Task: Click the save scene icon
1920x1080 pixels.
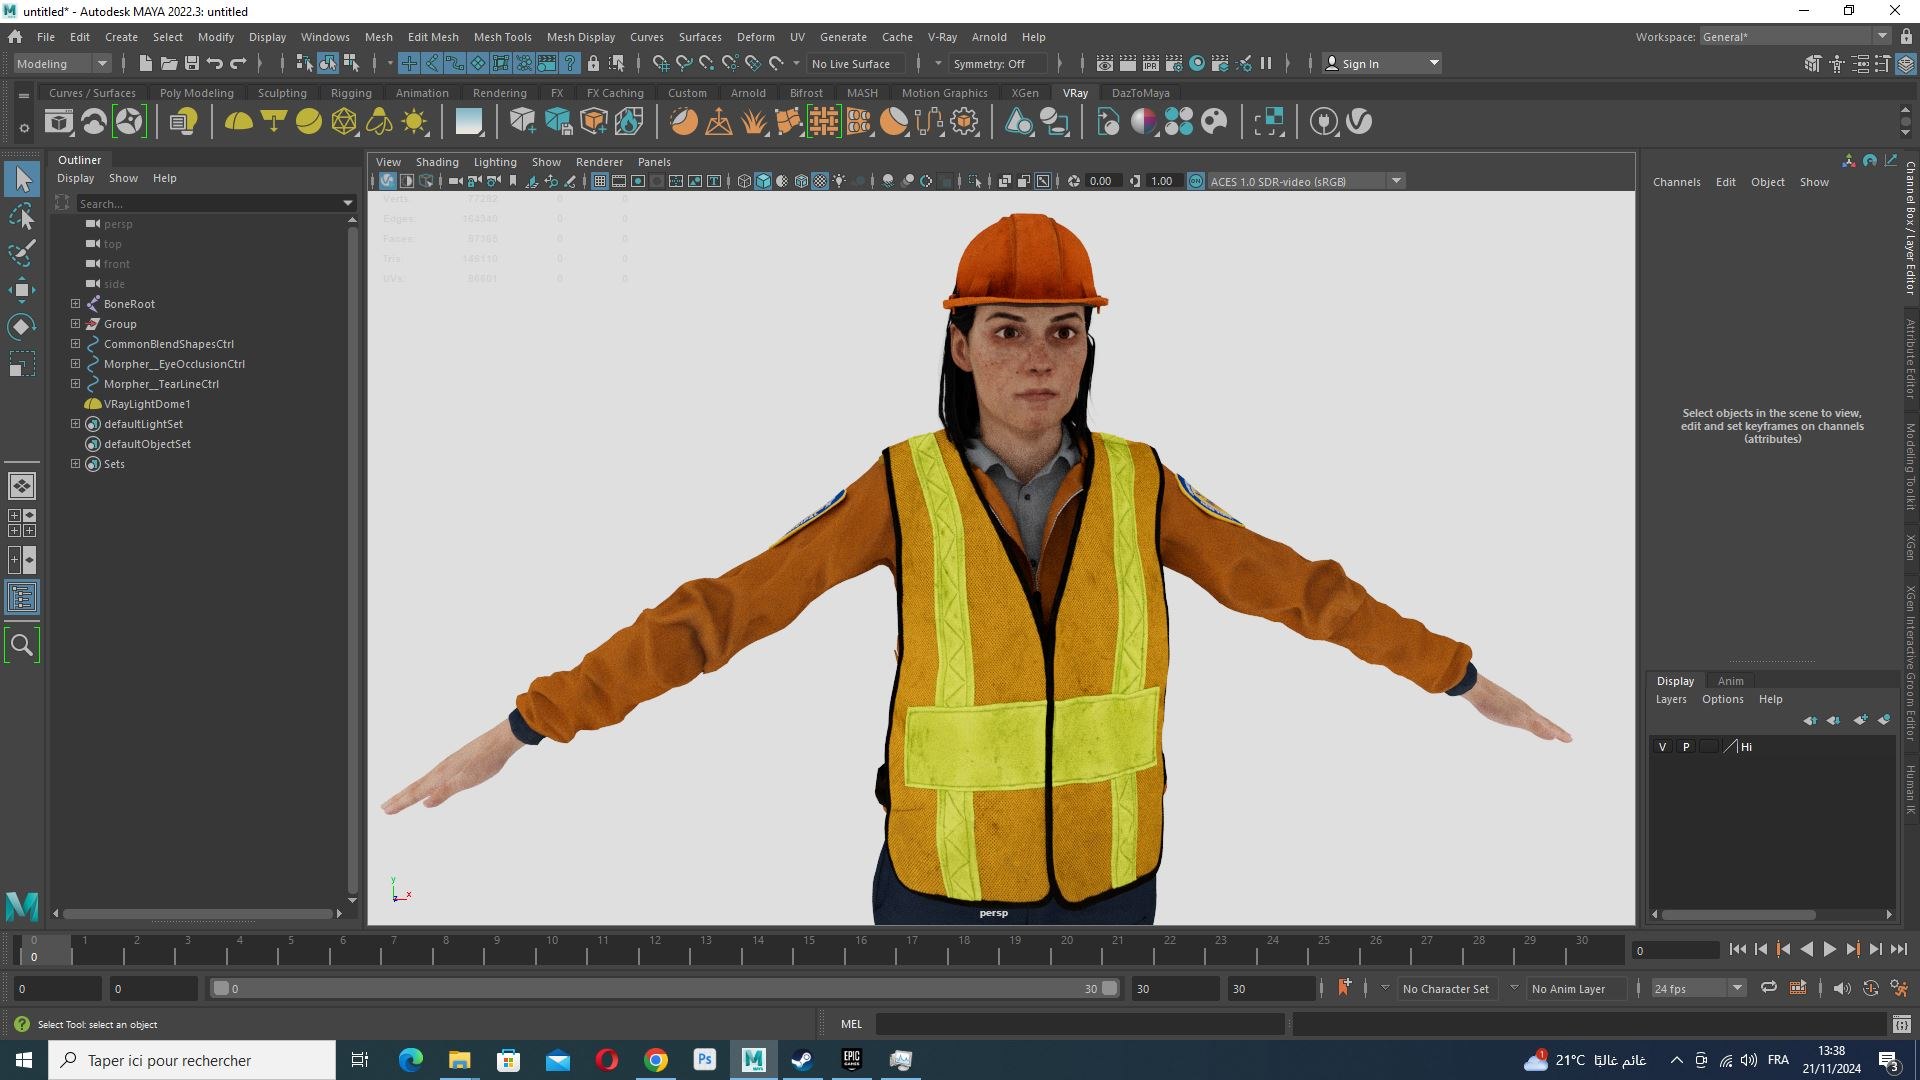Action: 192,63
